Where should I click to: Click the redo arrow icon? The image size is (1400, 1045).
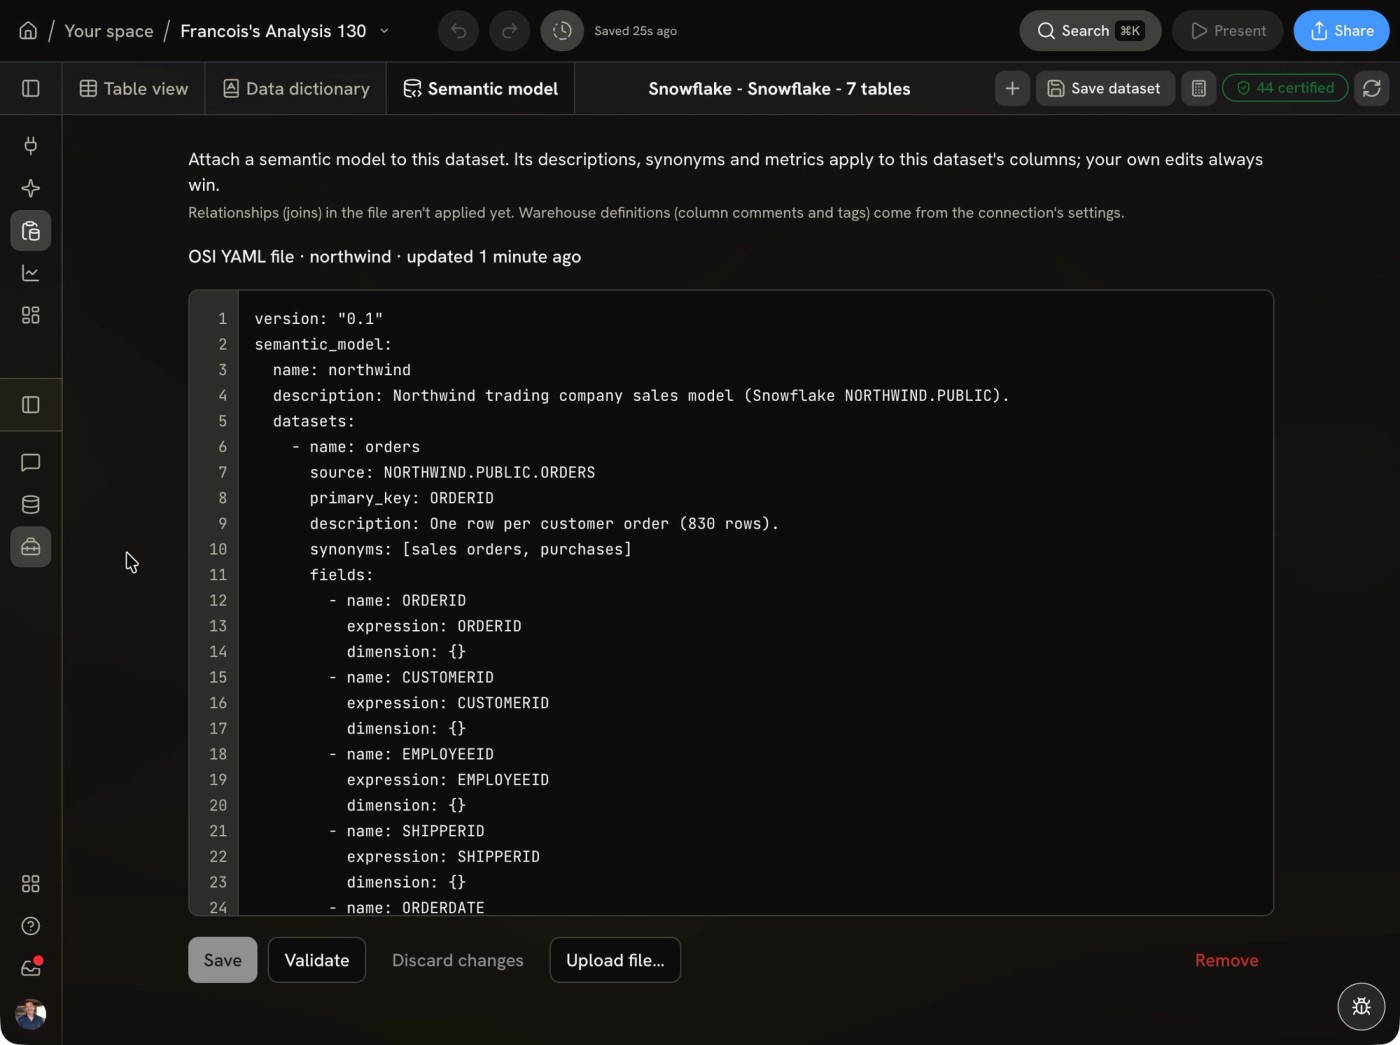pyautogui.click(x=509, y=31)
